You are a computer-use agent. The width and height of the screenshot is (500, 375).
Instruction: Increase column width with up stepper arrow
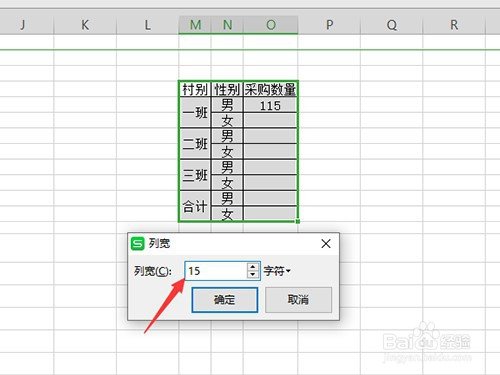click(253, 267)
